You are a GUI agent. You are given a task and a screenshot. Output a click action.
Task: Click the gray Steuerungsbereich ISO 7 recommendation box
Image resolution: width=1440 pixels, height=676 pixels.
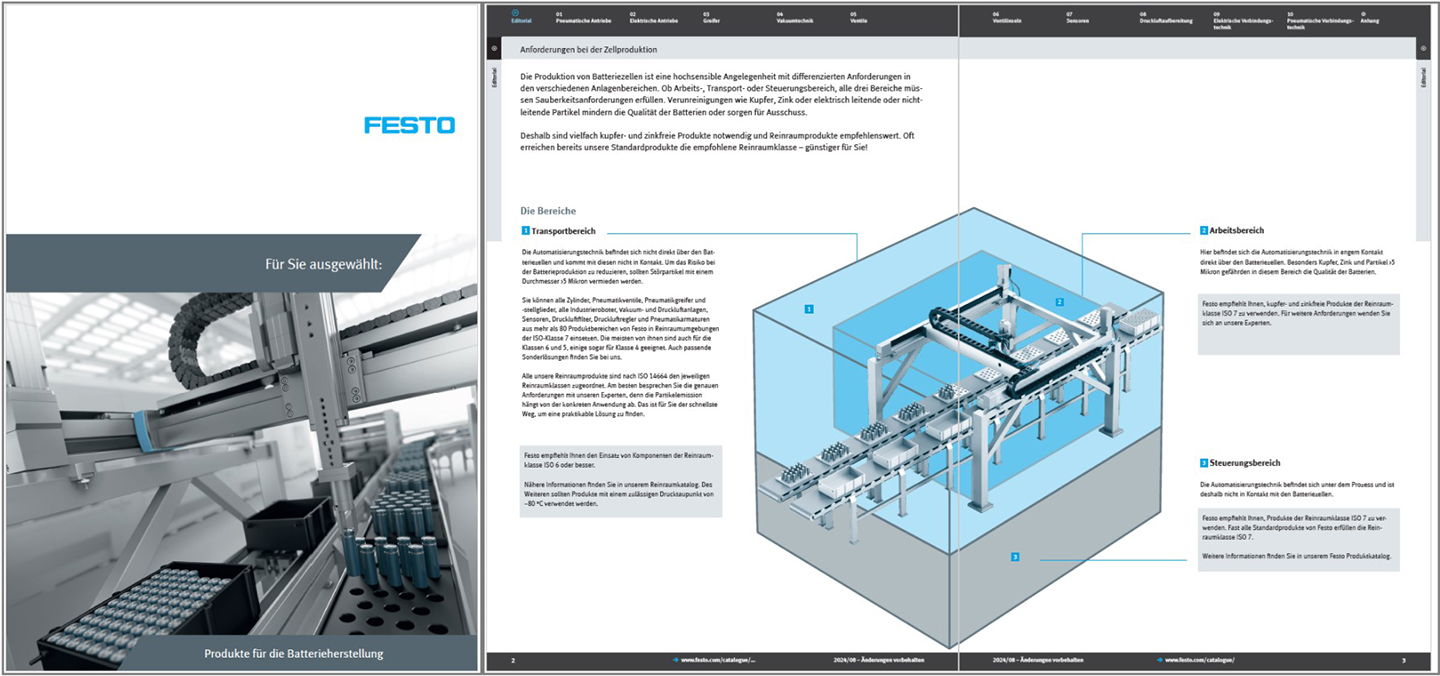pyautogui.click(x=1298, y=539)
